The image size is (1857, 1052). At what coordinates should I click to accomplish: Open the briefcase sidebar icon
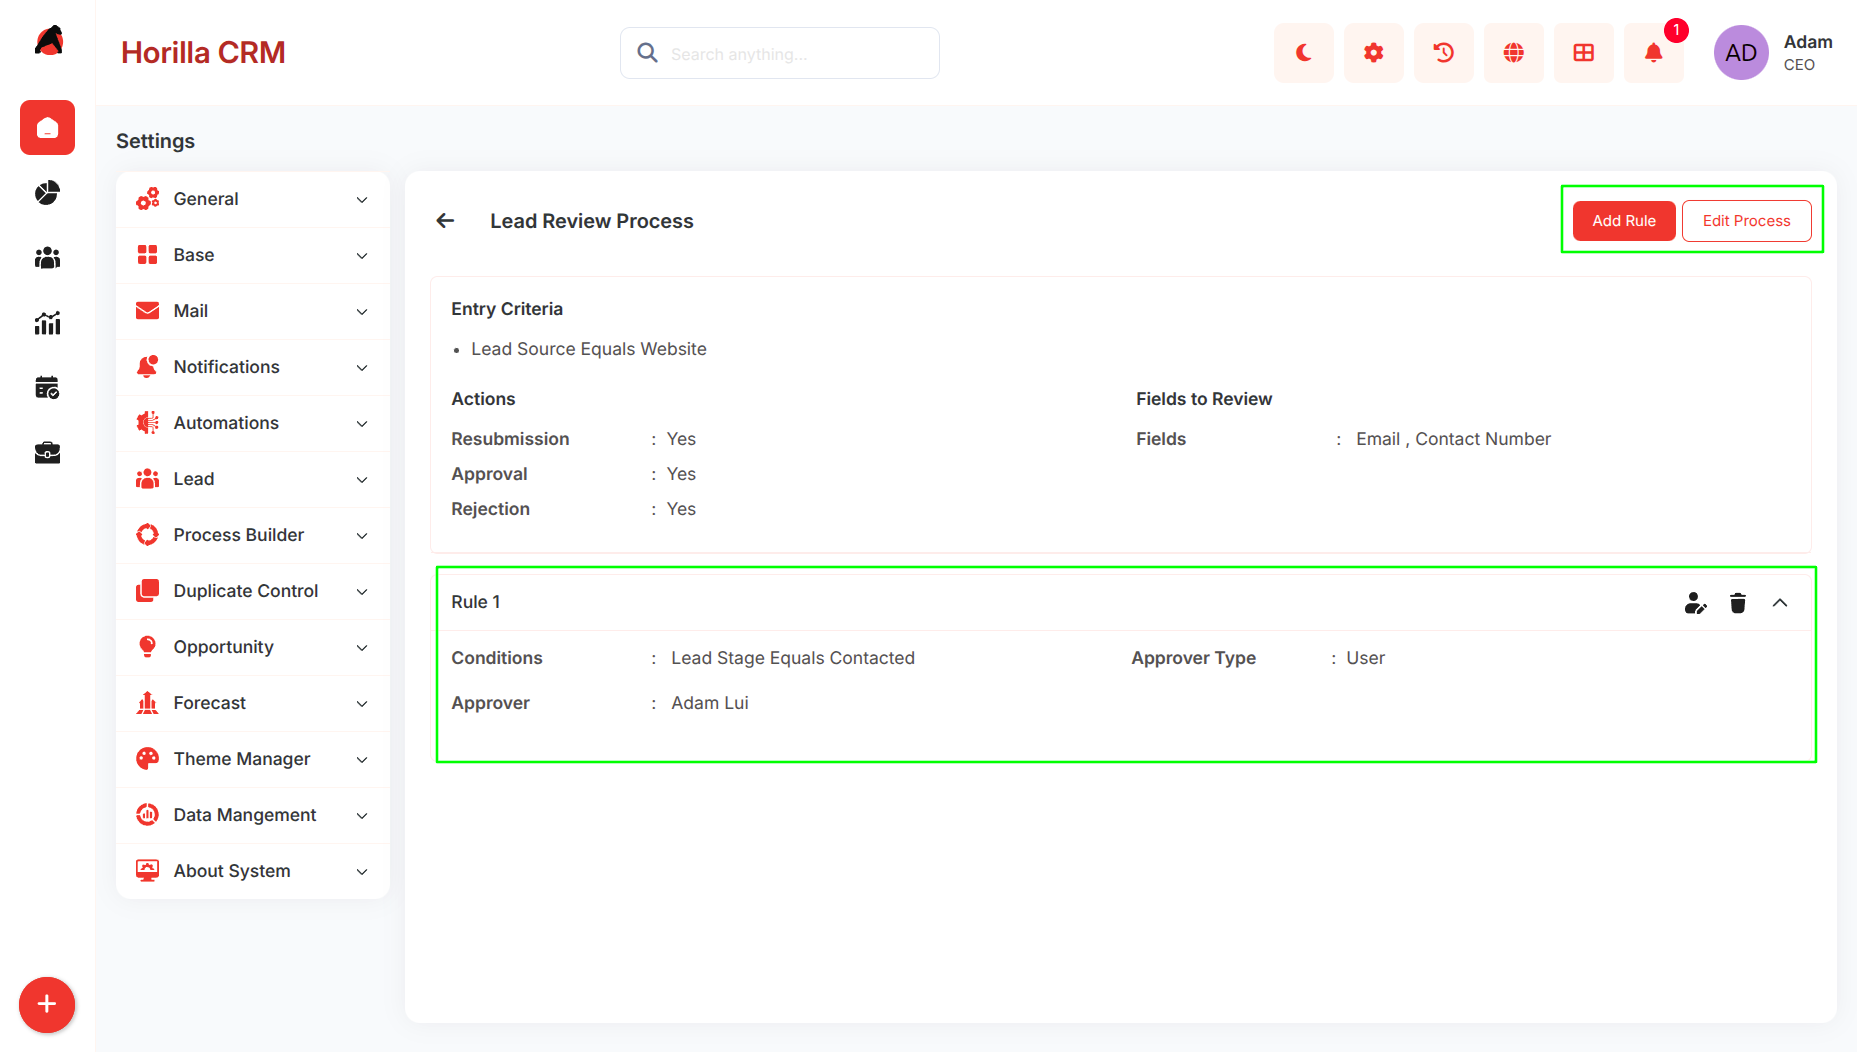(x=47, y=453)
